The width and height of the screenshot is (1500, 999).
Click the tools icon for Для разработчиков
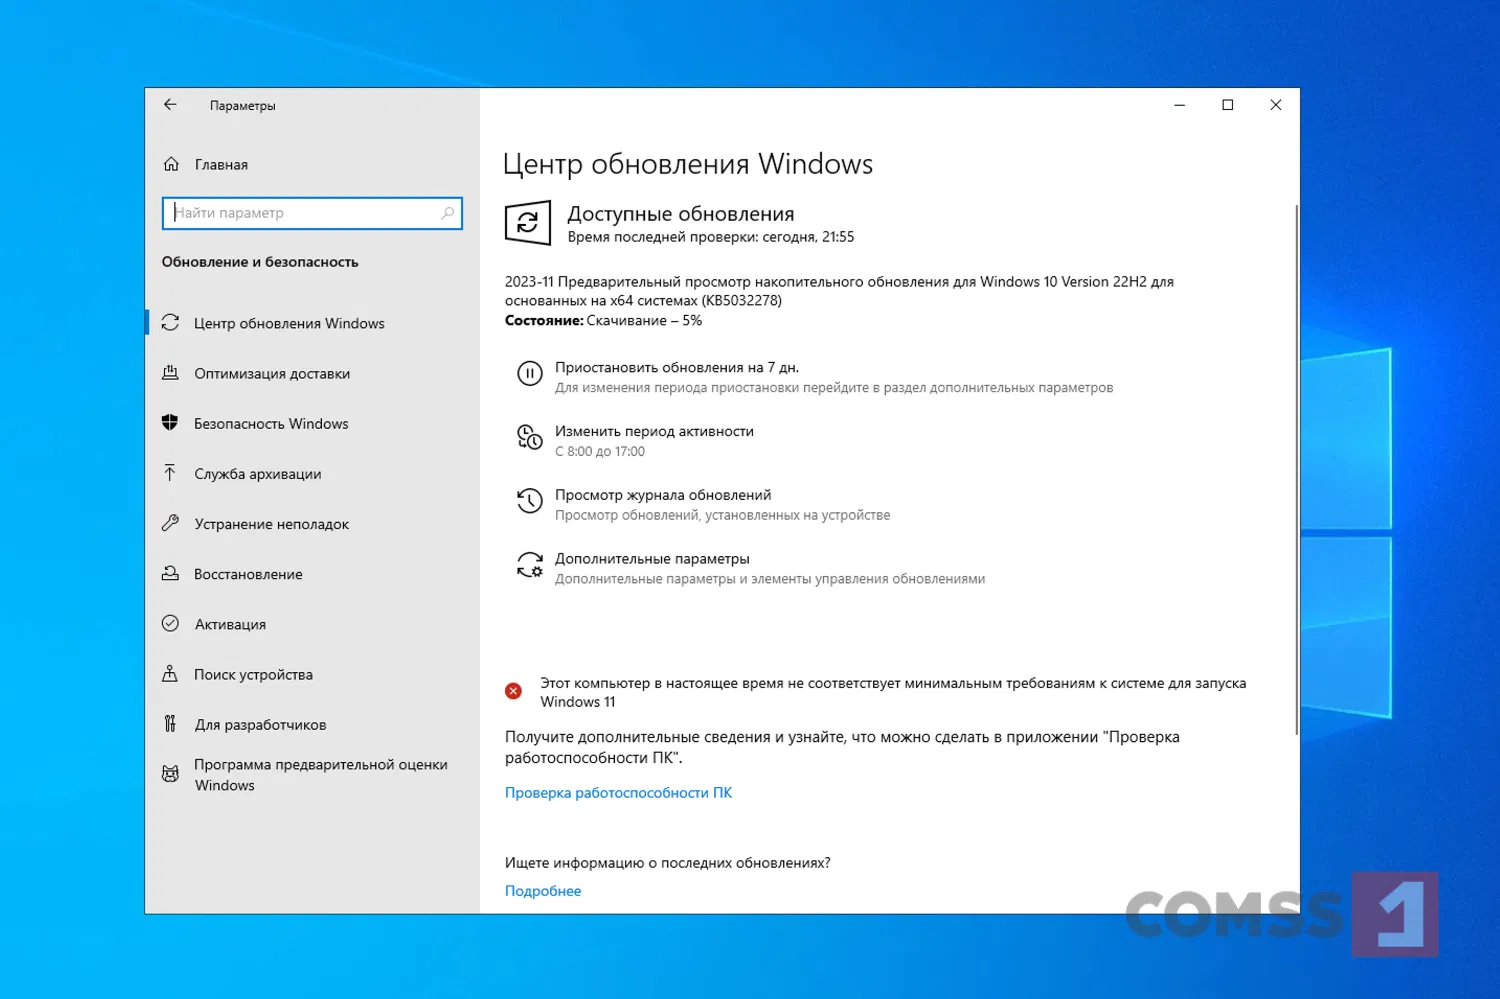[170, 724]
